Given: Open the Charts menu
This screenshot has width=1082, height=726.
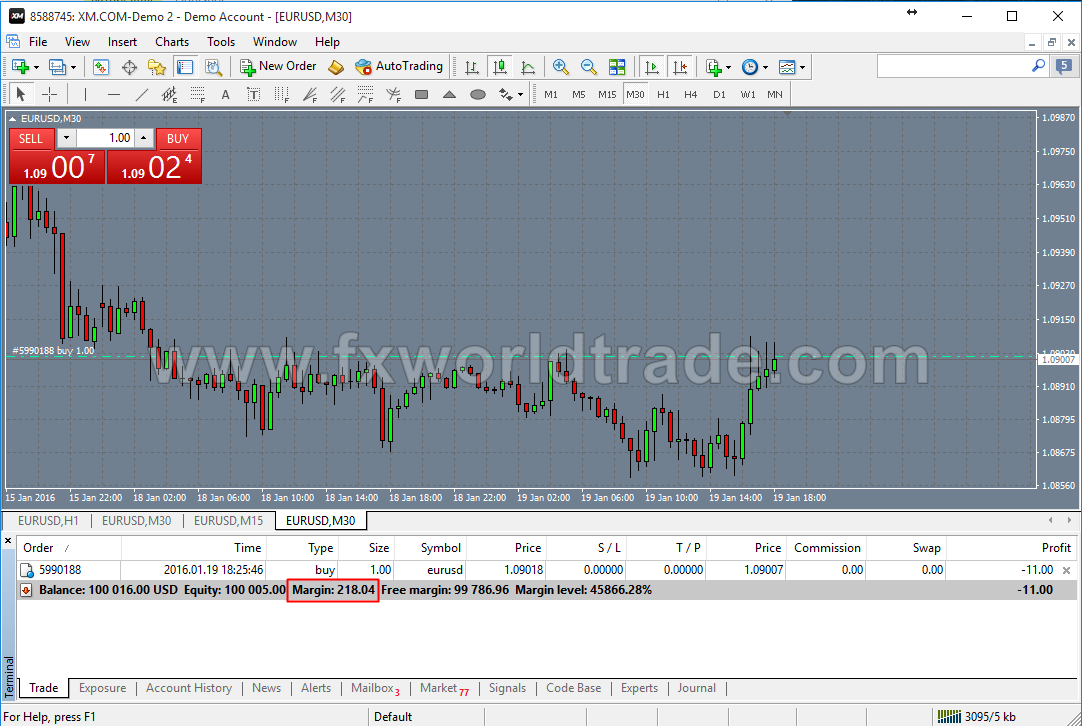Looking at the screenshot, I should coord(172,41).
